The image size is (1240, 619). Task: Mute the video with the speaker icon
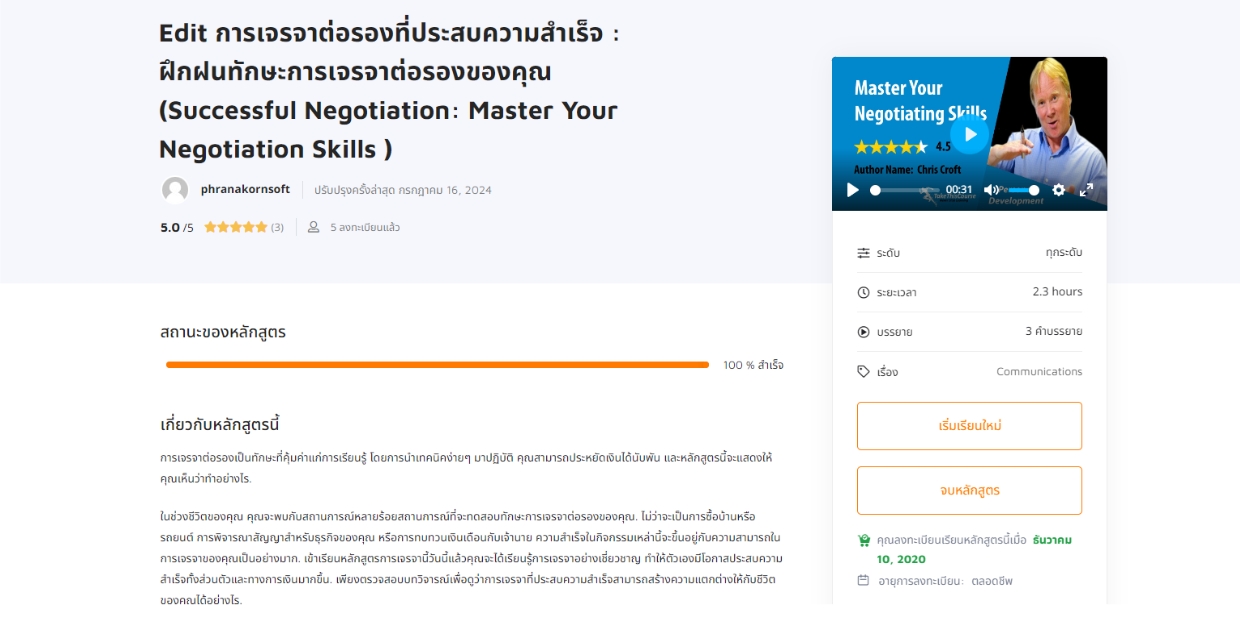click(x=990, y=190)
